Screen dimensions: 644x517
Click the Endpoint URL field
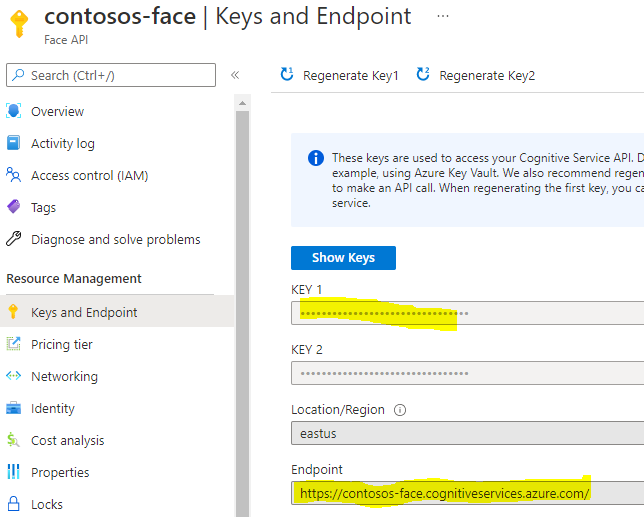467,493
